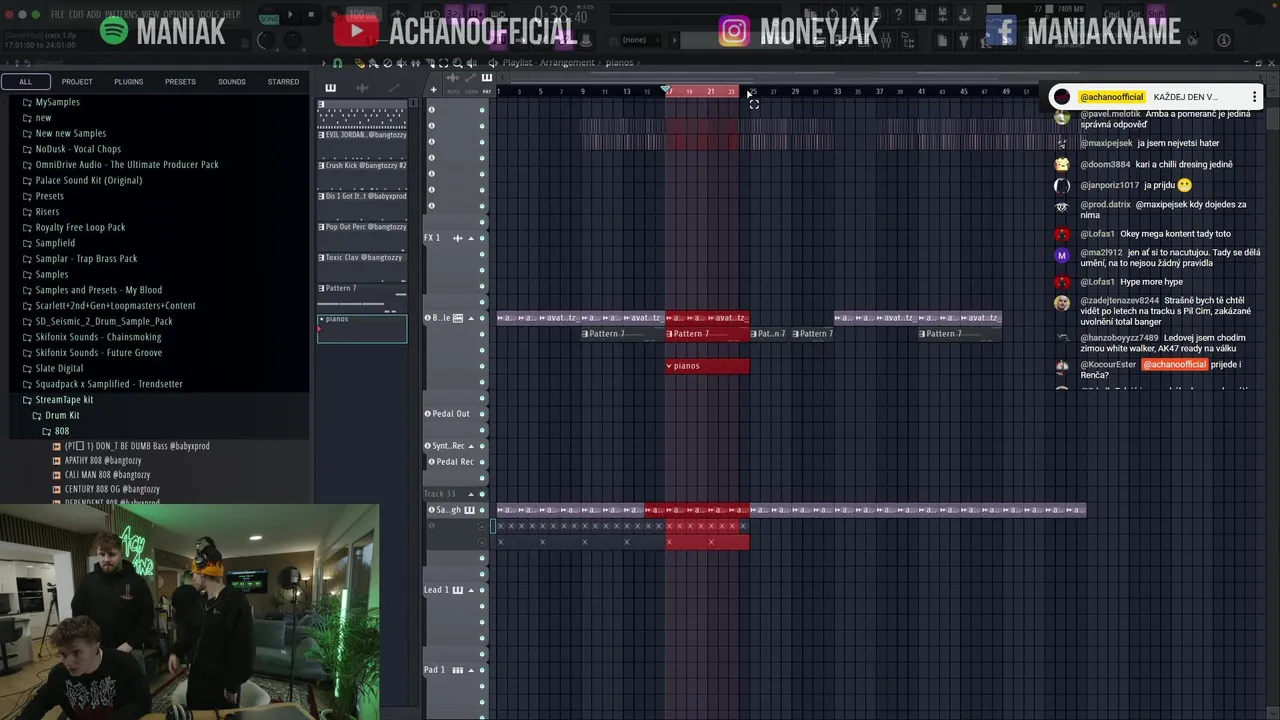Click speaker icon before Playlist title
The width and height of the screenshot is (1280, 720).
click(492, 63)
